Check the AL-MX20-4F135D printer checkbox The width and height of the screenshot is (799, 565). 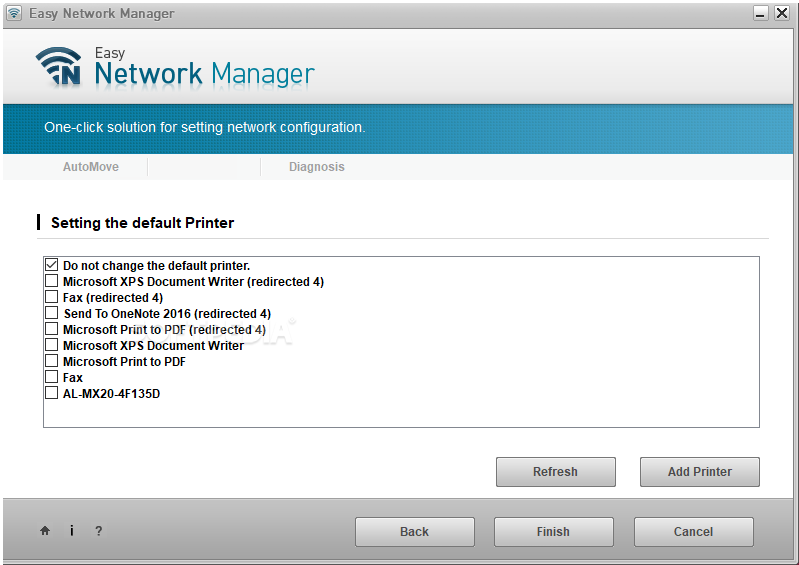click(51, 393)
